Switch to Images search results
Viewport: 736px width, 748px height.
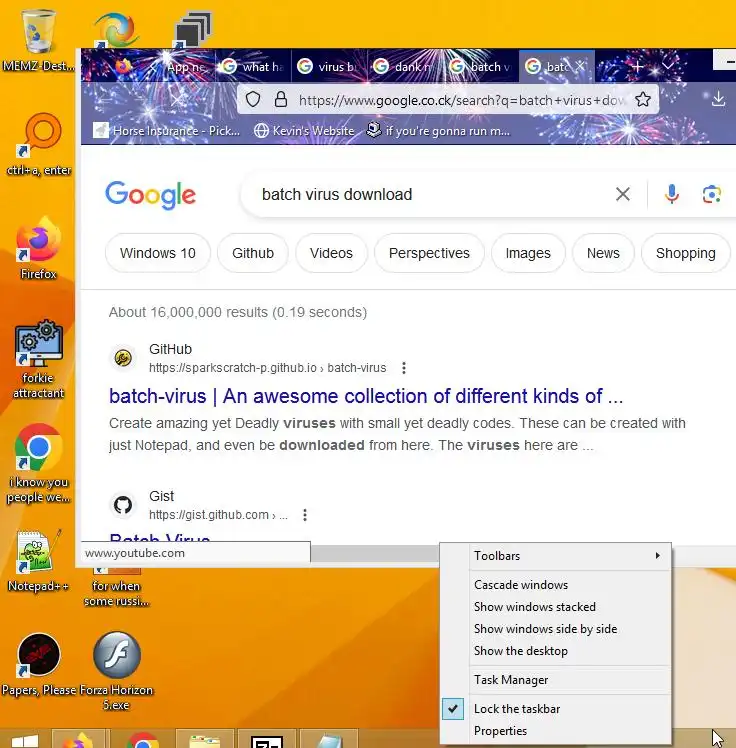click(528, 253)
